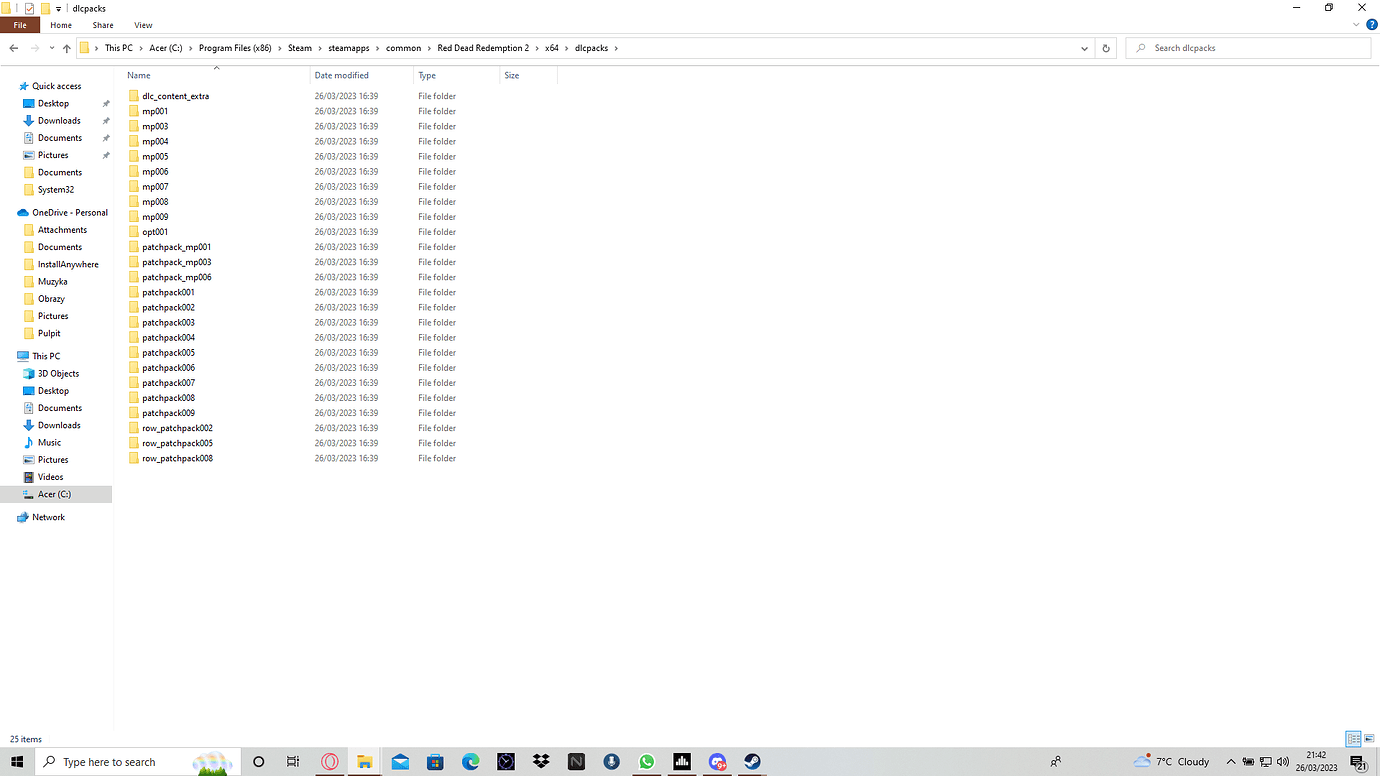Open the Windows Start menu
The width and height of the screenshot is (1380, 776).
pyautogui.click(x=17, y=762)
